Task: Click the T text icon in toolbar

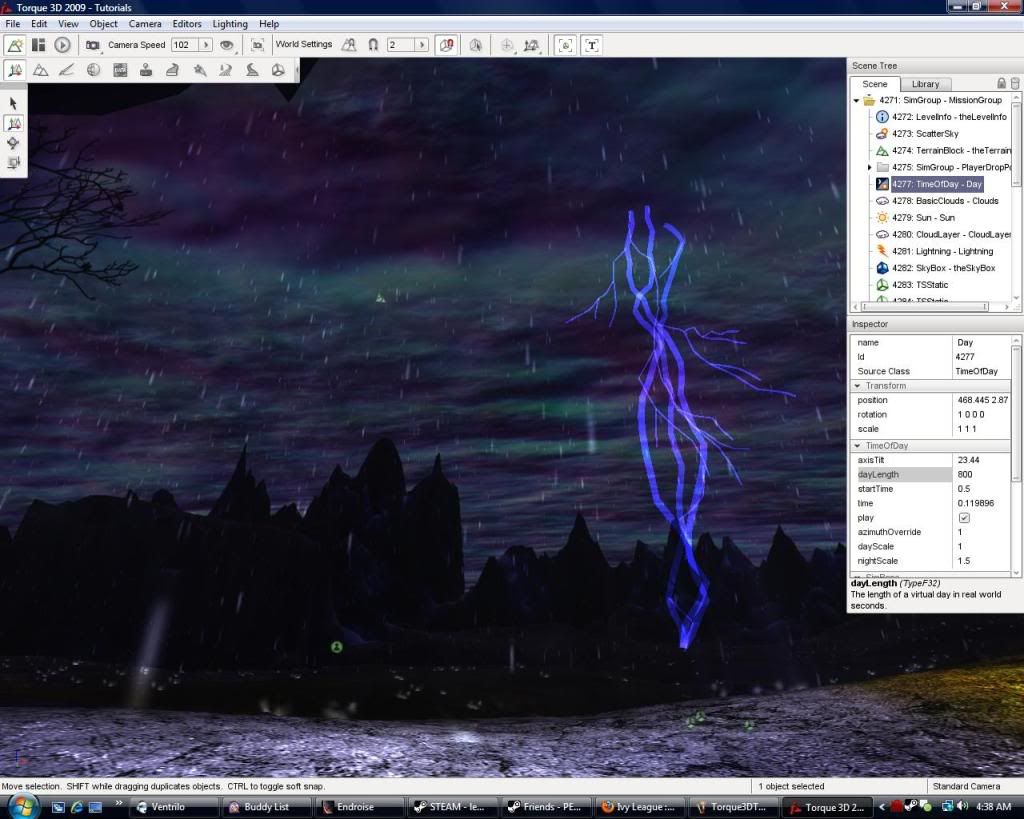Action: pyautogui.click(x=592, y=45)
